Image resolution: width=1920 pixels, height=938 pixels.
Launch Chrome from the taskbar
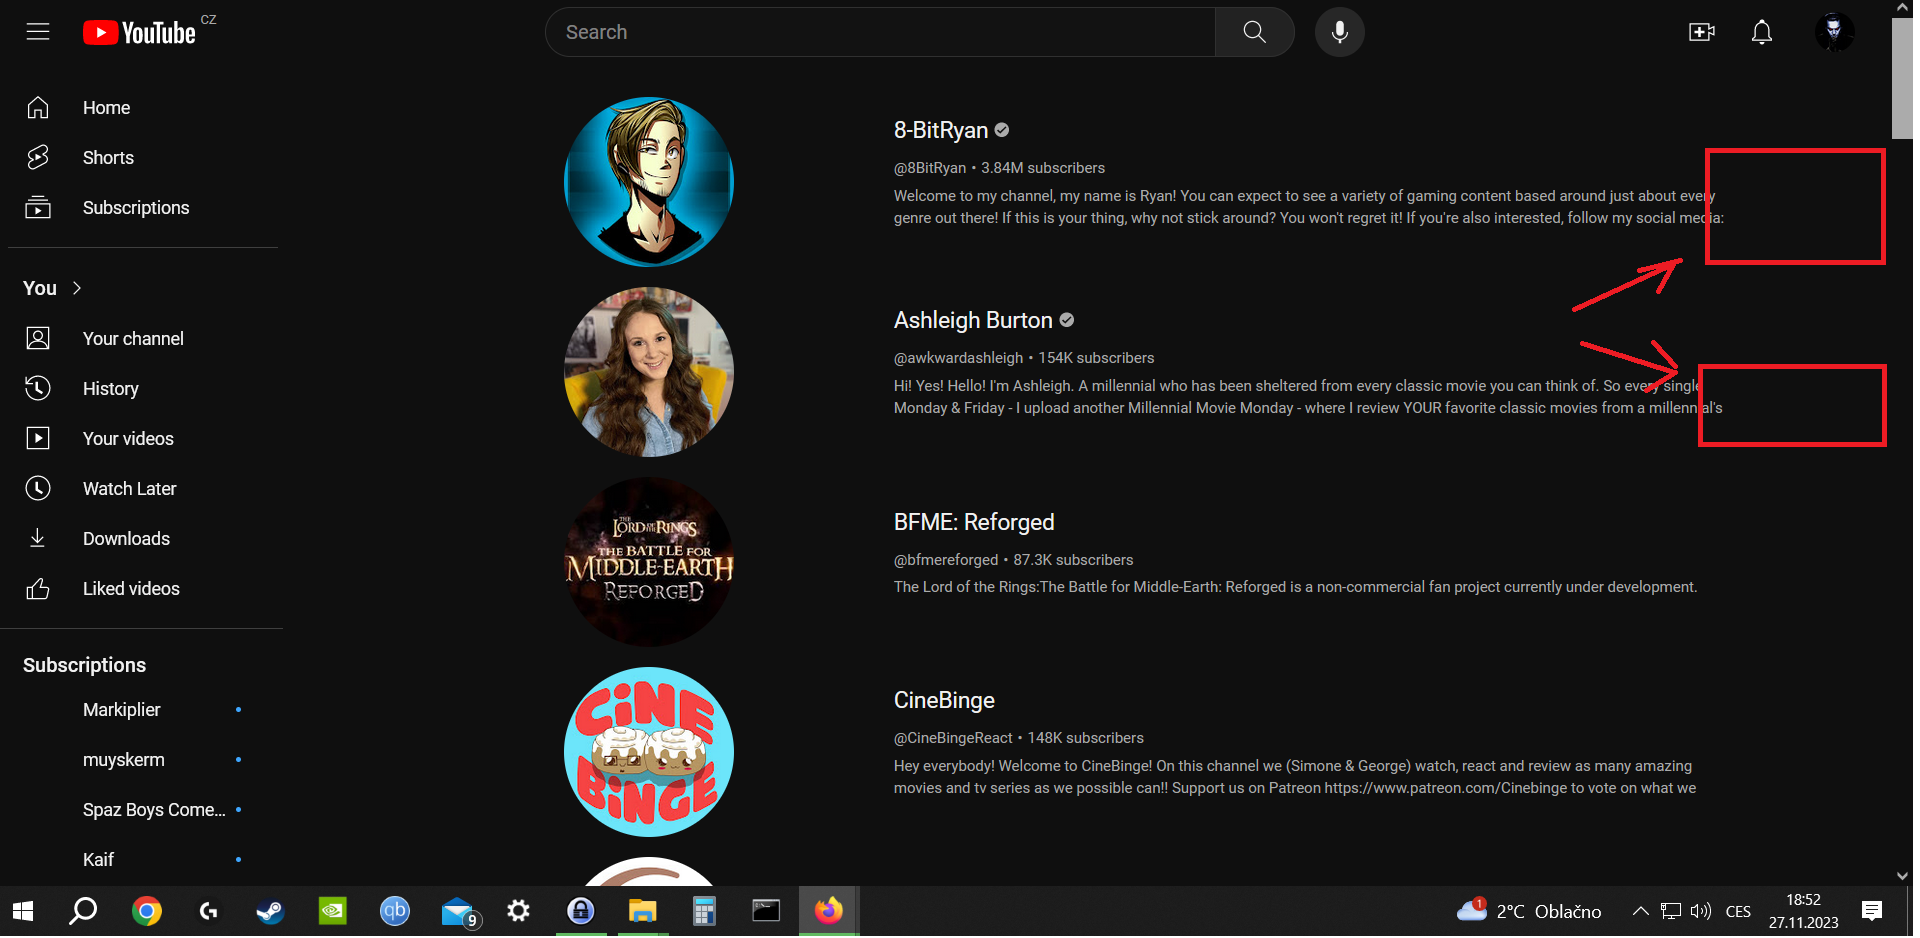click(x=146, y=911)
